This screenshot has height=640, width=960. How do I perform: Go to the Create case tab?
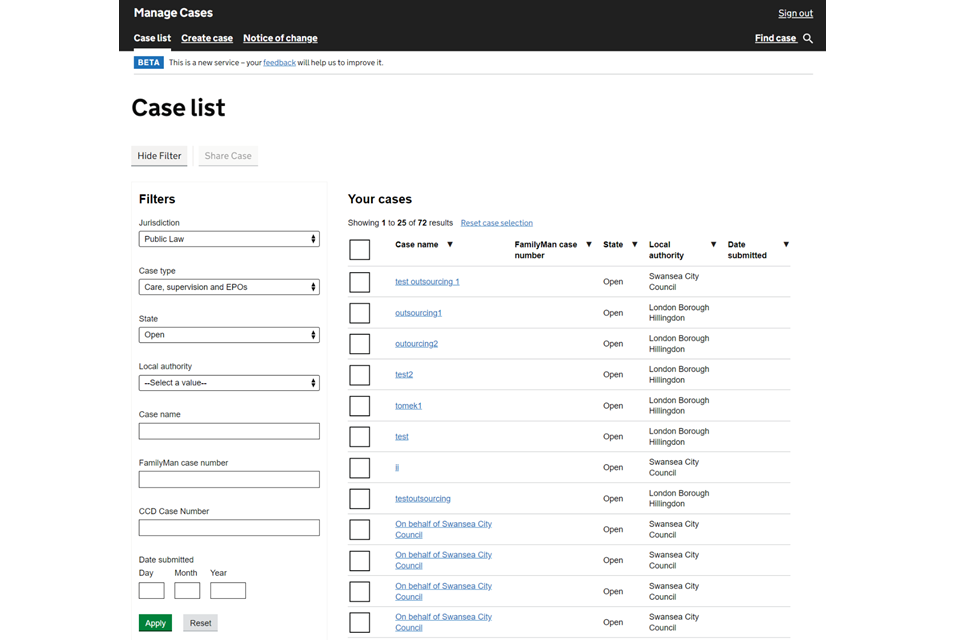(207, 39)
